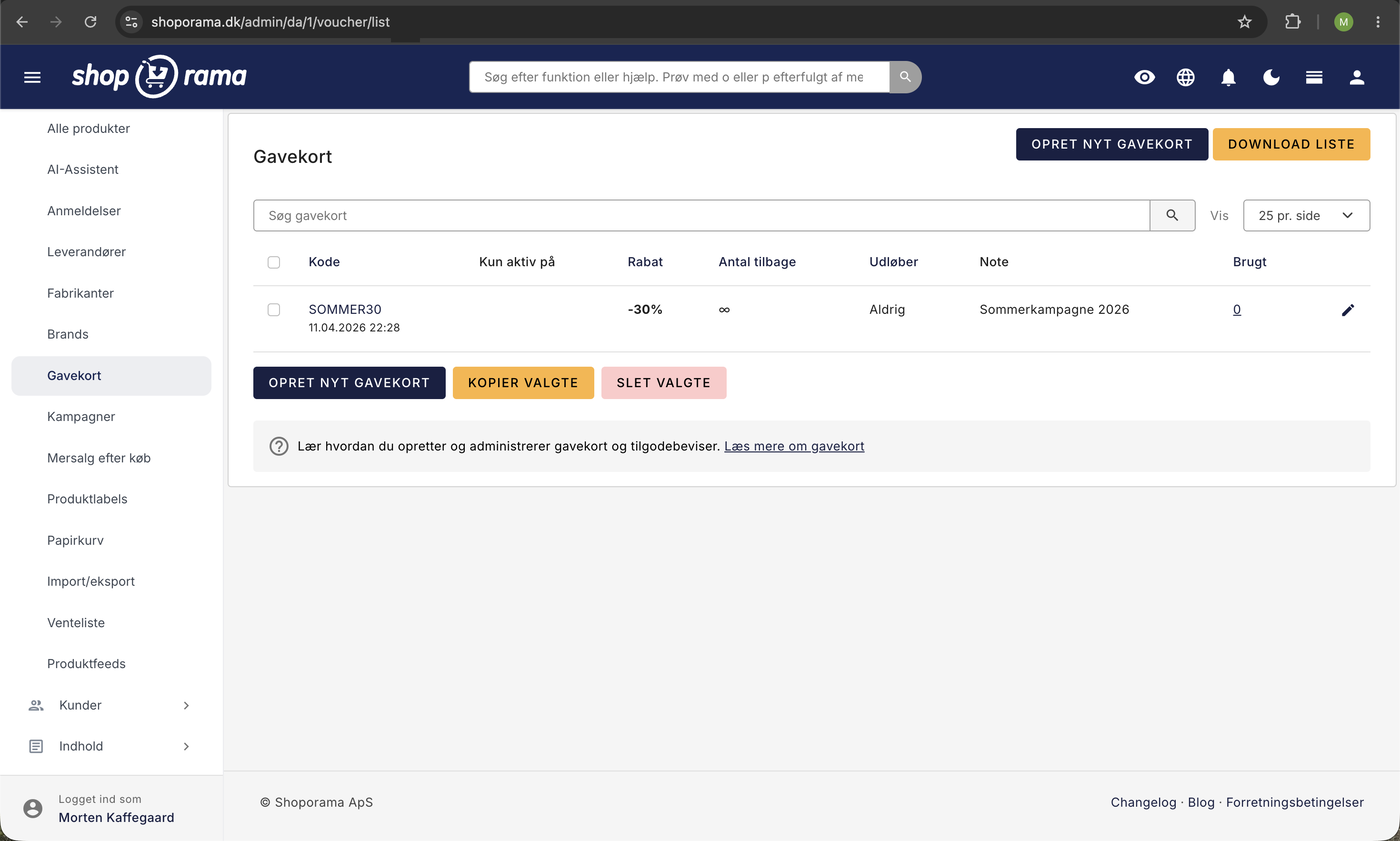The width and height of the screenshot is (1400, 841).
Task: Click the magnifier button next to Søg gavekort
Action: (x=1172, y=215)
